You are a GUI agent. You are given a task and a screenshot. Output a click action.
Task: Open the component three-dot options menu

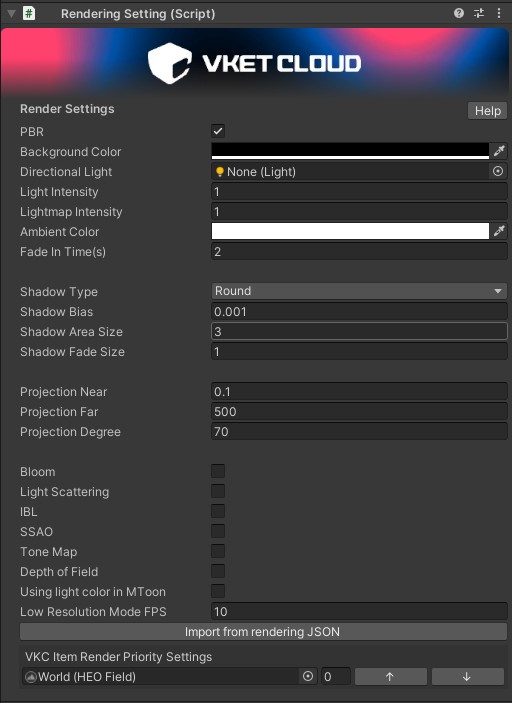499,13
